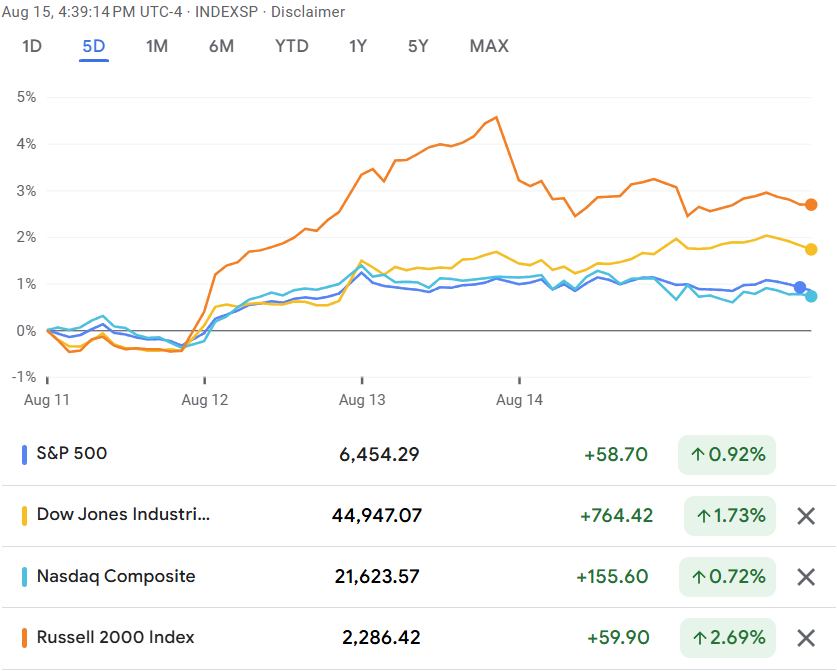837x671 pixels.
Task: Remove Nasdaq Composite from comparison
Action: pyautogui.click(x=806, y=577)
